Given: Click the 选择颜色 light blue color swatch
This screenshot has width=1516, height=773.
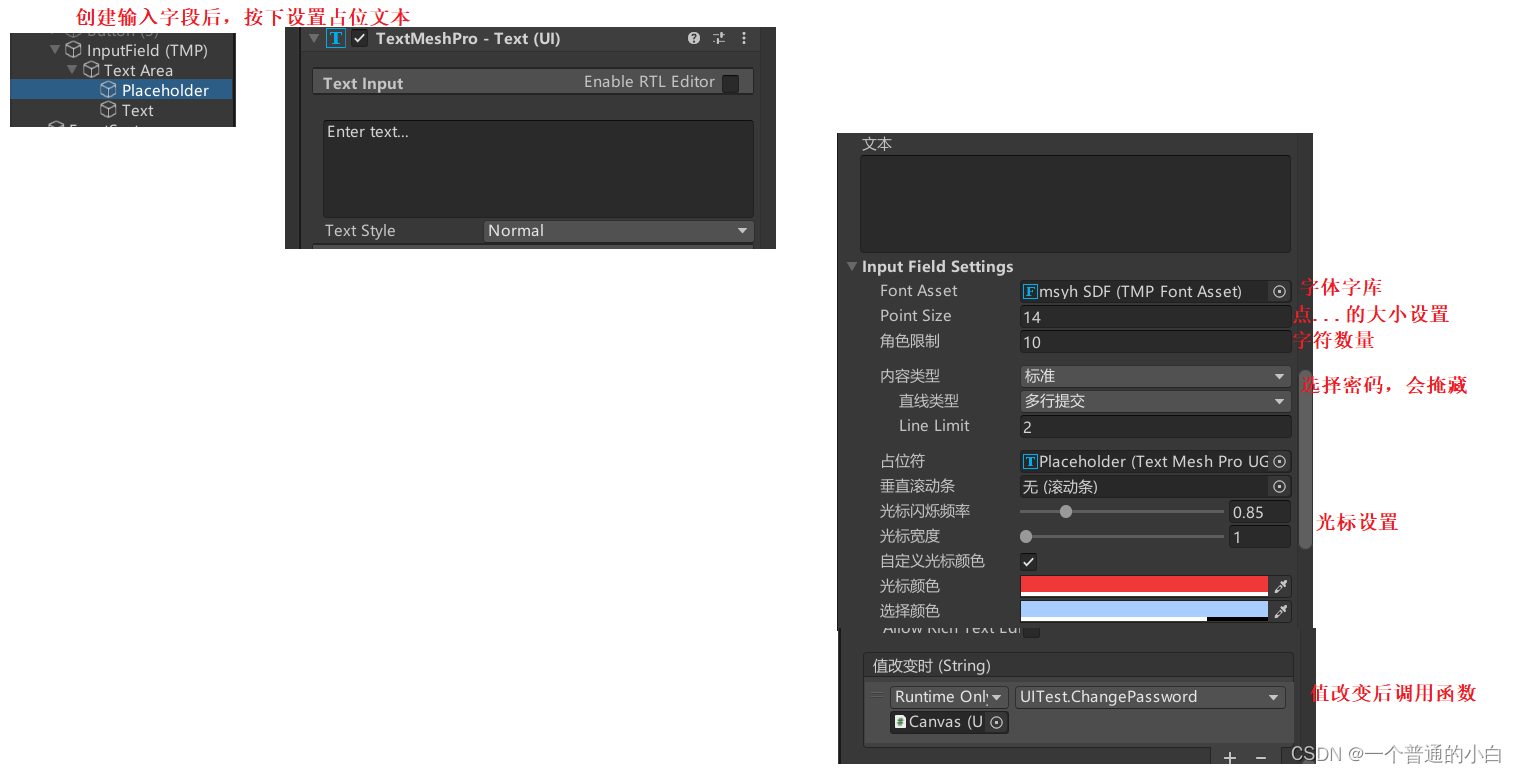Looking at the screenshot, I should click(1144, 611).
